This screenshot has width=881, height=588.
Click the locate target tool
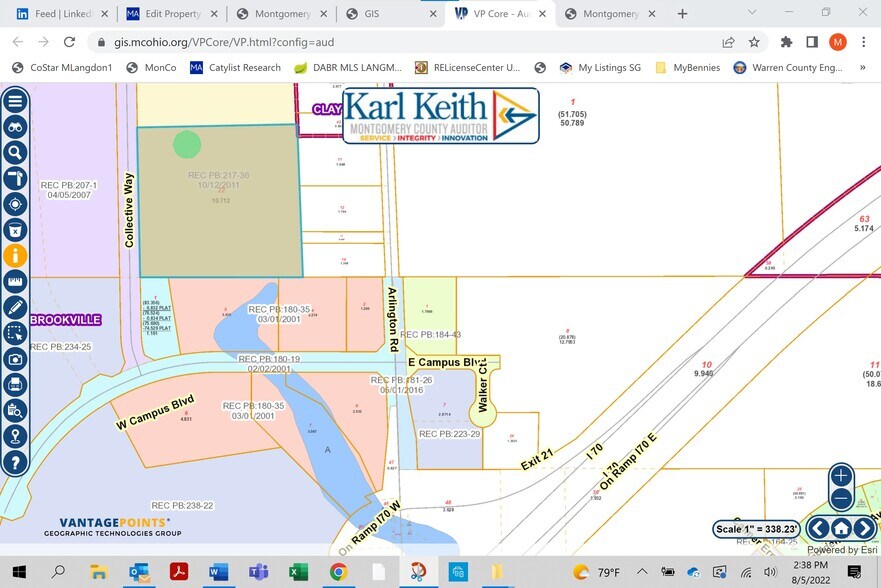(15, 204)
